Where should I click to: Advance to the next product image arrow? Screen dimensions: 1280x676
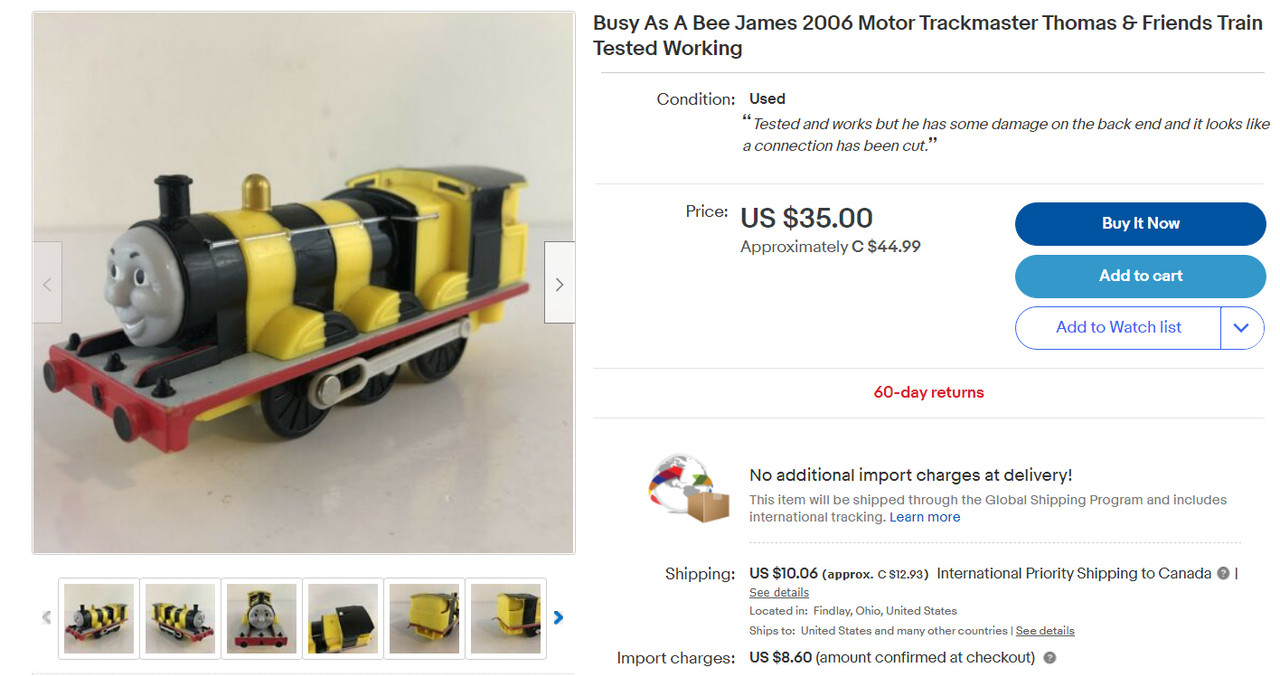559,283
